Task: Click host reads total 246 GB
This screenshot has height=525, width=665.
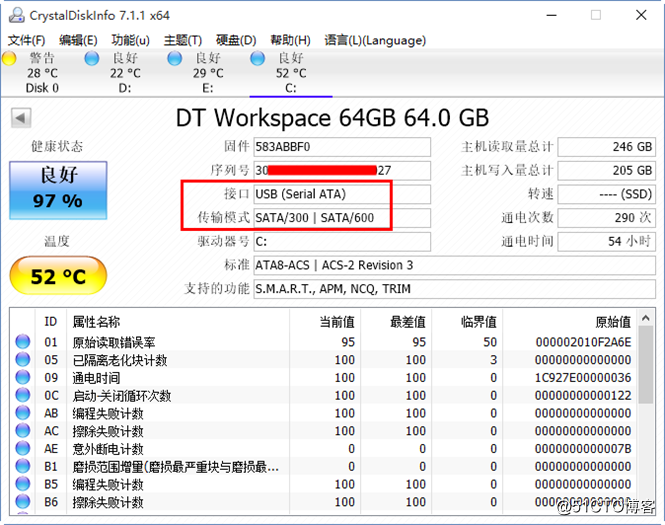Action: (606, 147)
